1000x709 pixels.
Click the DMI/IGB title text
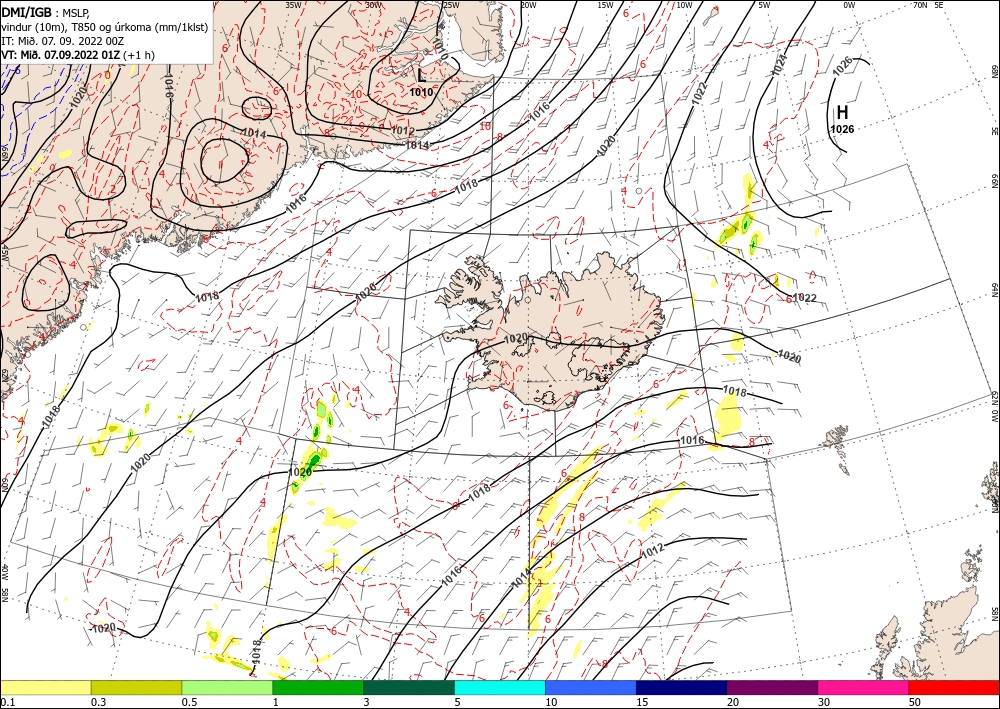click(x=26, y=11)
